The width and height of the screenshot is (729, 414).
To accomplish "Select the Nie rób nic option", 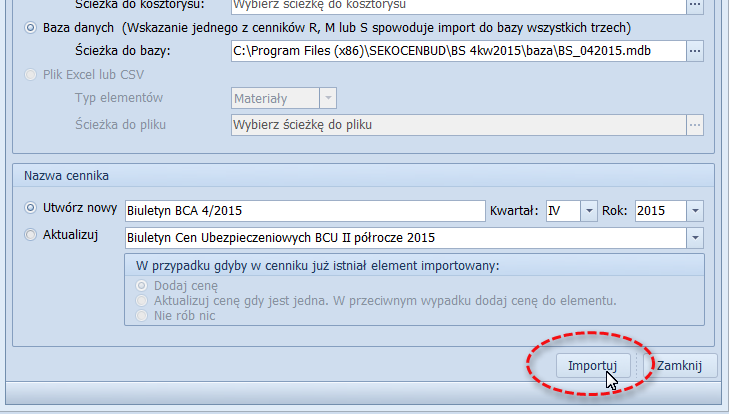I will click(144, 315).
